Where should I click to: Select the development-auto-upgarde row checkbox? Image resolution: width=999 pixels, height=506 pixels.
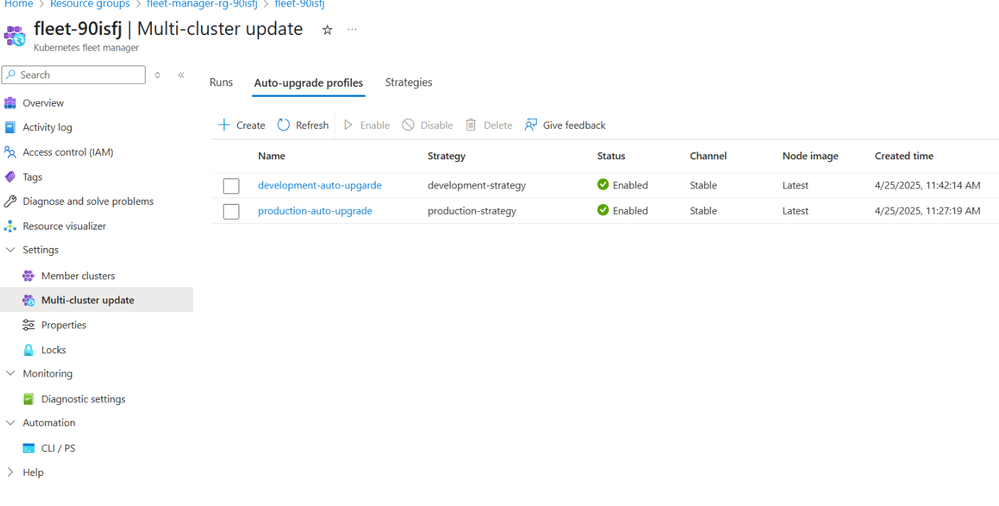tap(231, 186)
